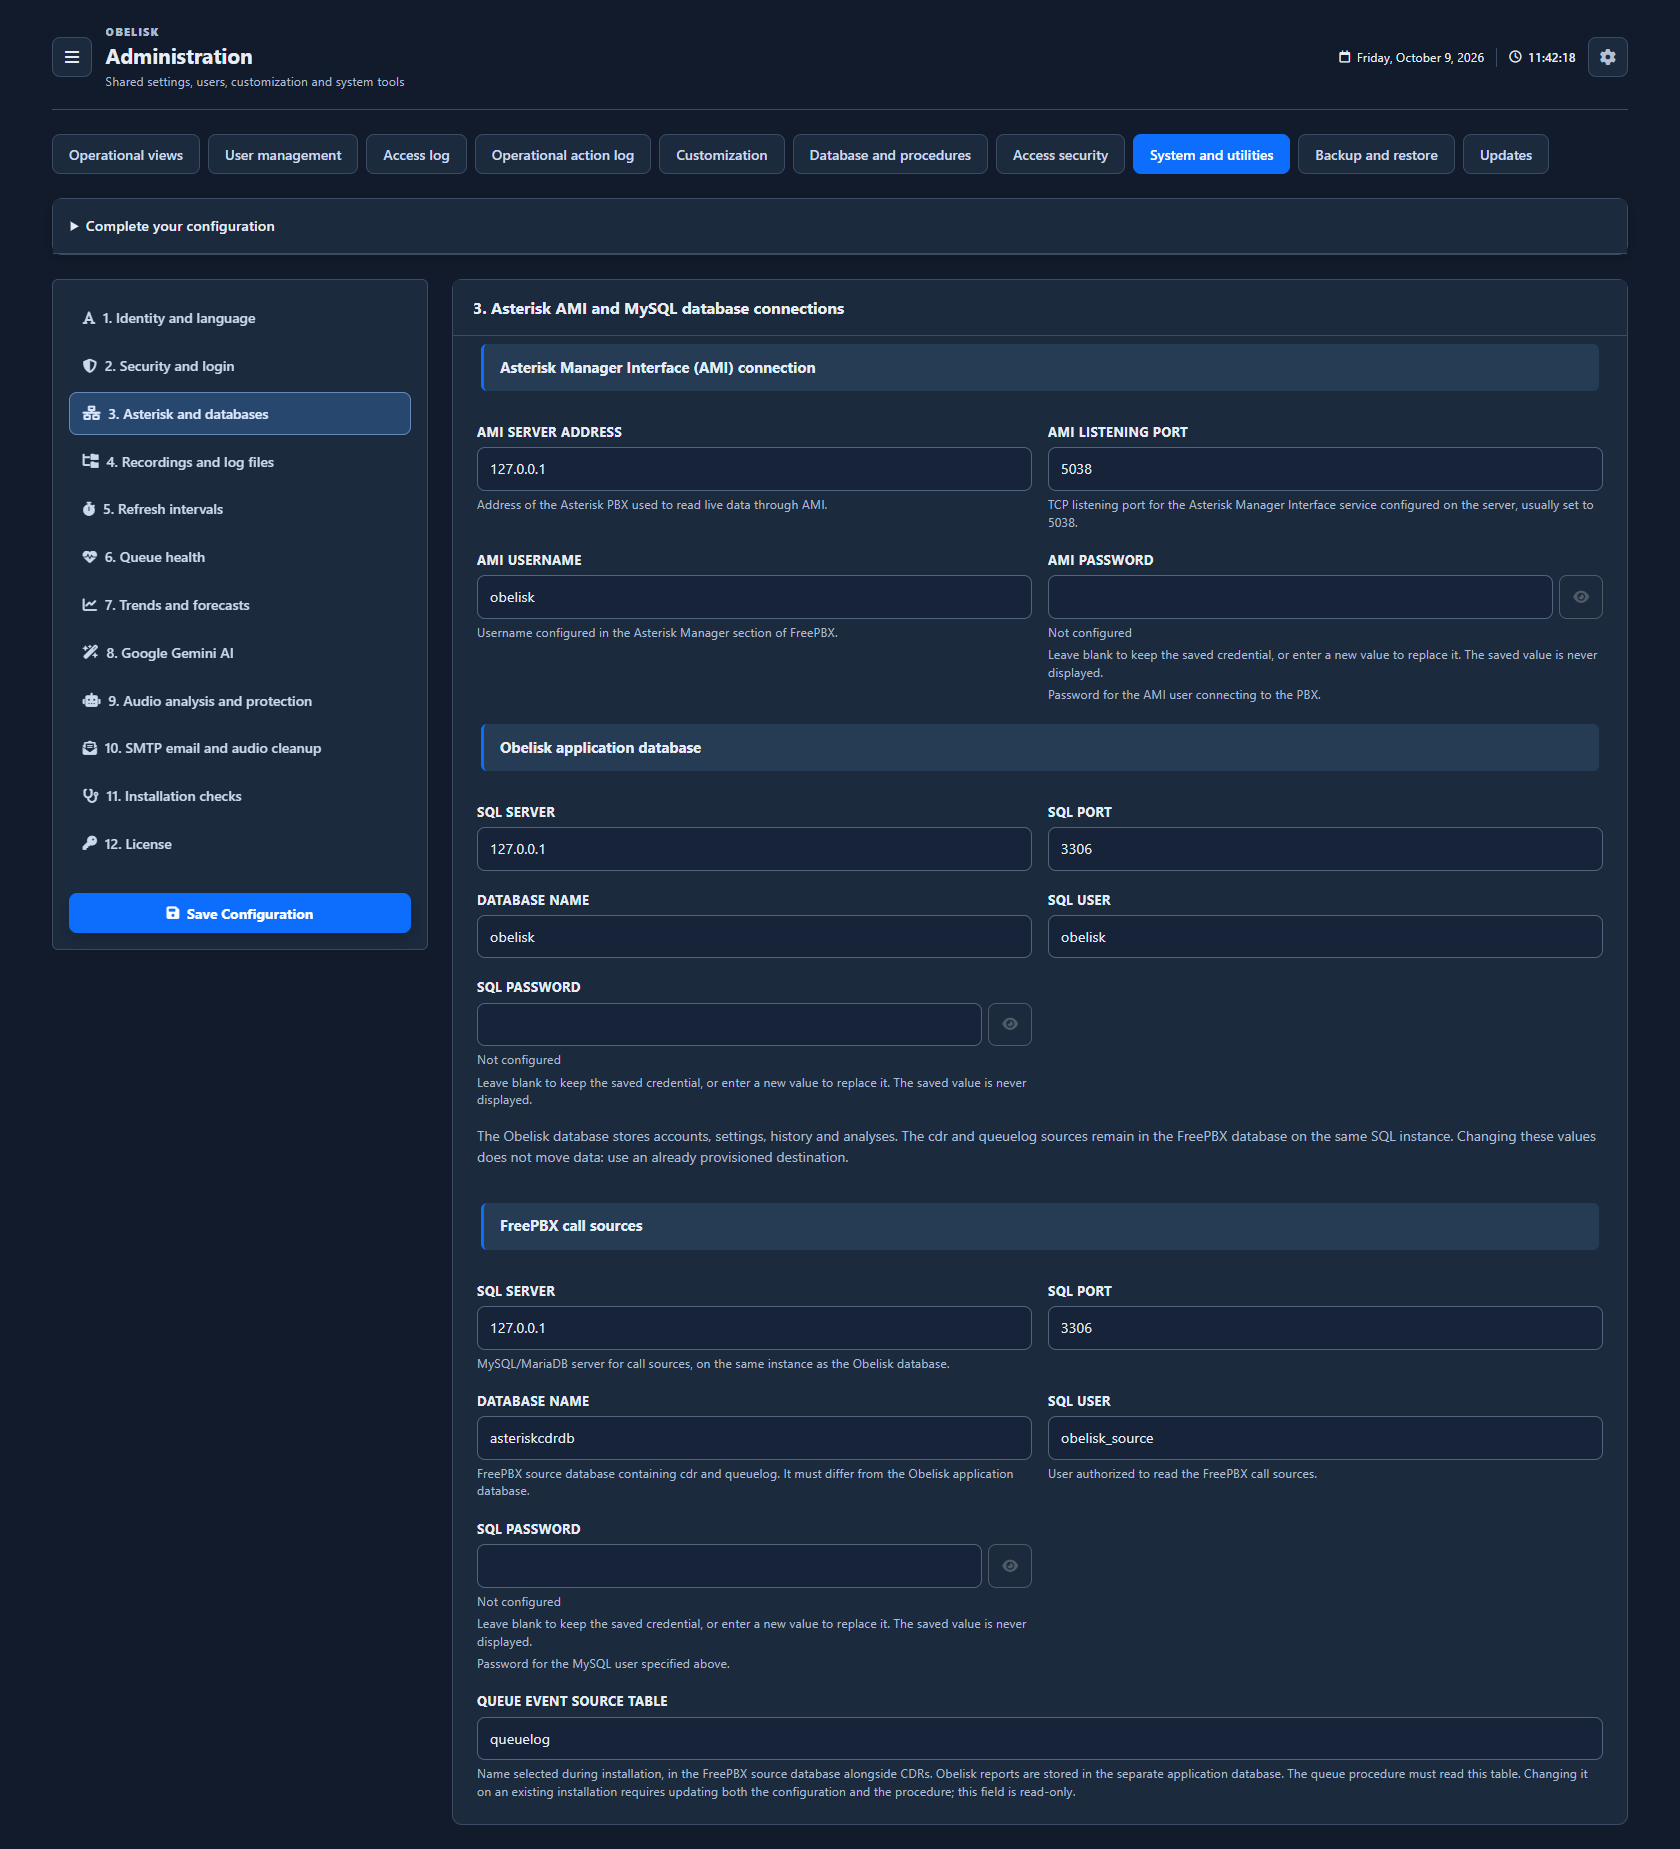Click the Obelisk application database SQL port field
1680x1849 pixels.
pyautogui.click(x=1325, y=849)
